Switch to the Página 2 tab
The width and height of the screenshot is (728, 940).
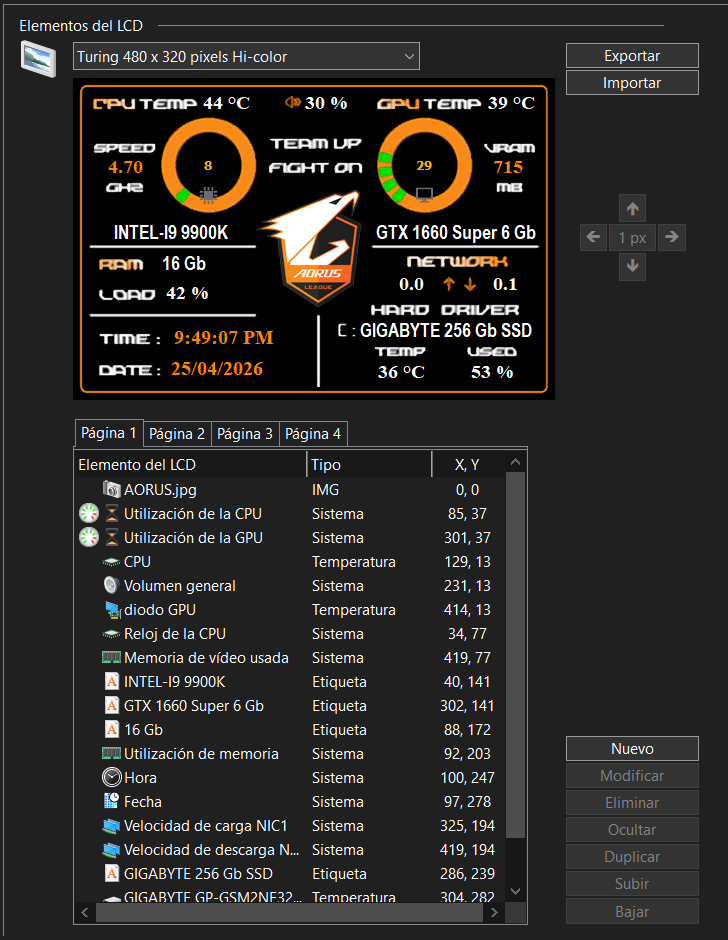pos(177,434)
